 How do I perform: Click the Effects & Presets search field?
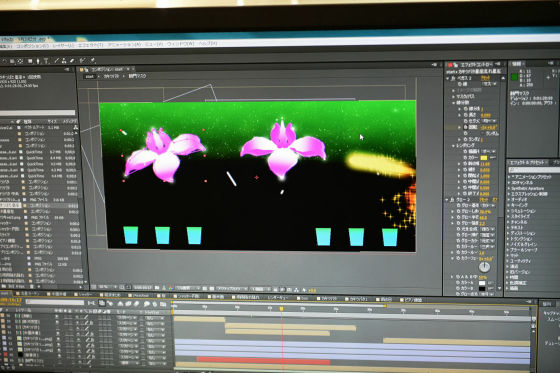pyautogui.click(x=535, y=170)
